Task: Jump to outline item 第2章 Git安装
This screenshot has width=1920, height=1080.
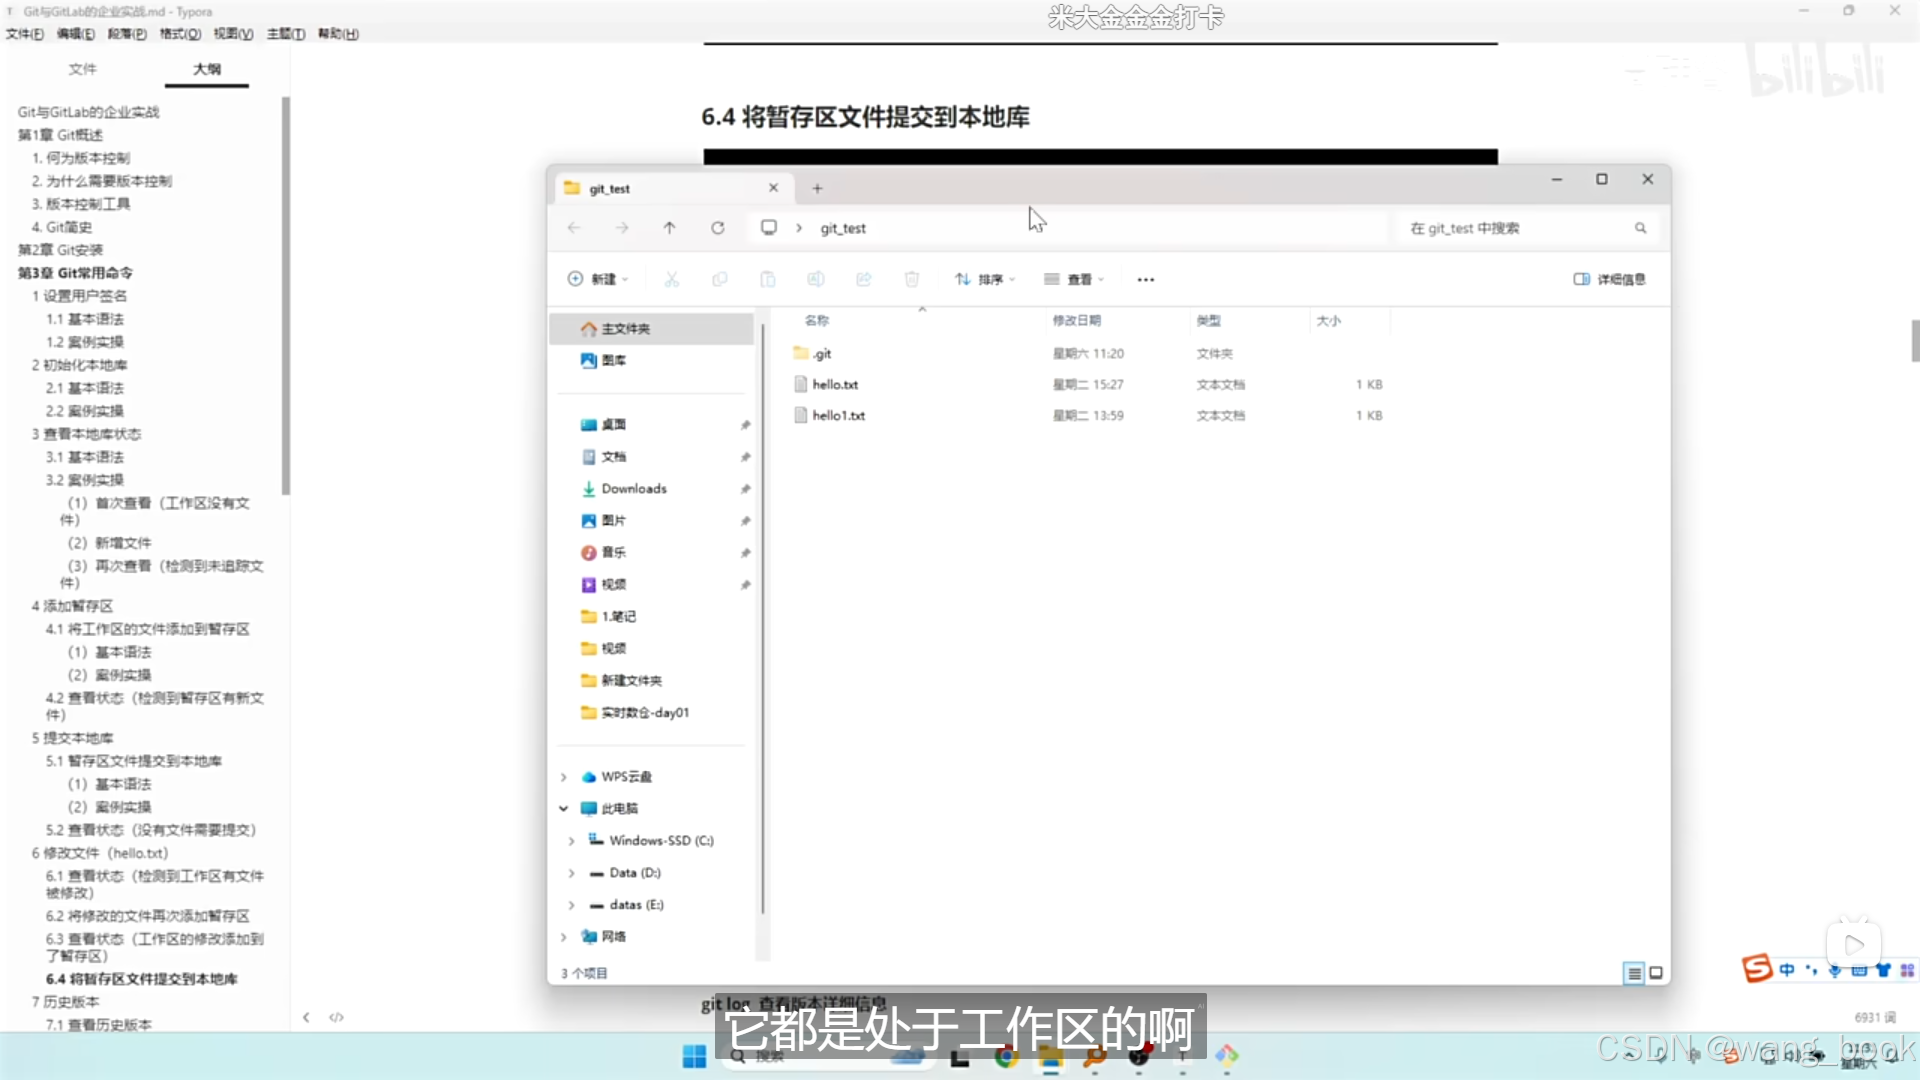Action: [x=60, y=250]
